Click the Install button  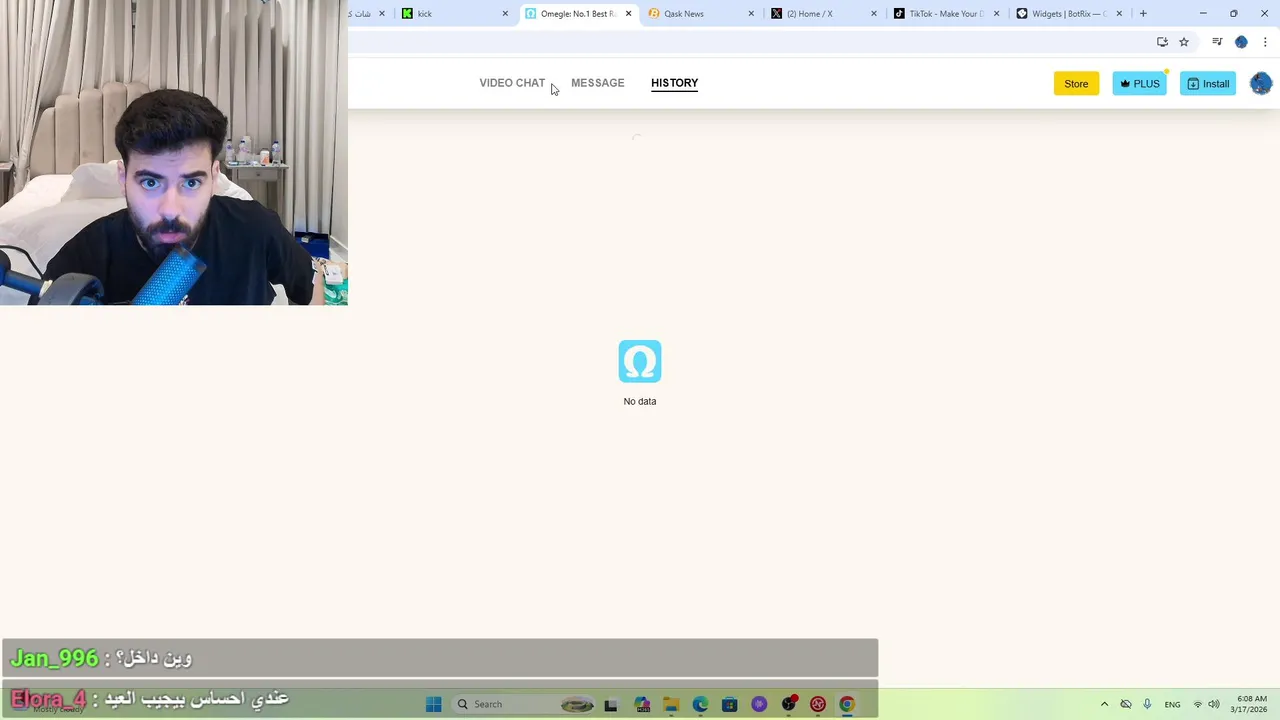[1208, 84]
